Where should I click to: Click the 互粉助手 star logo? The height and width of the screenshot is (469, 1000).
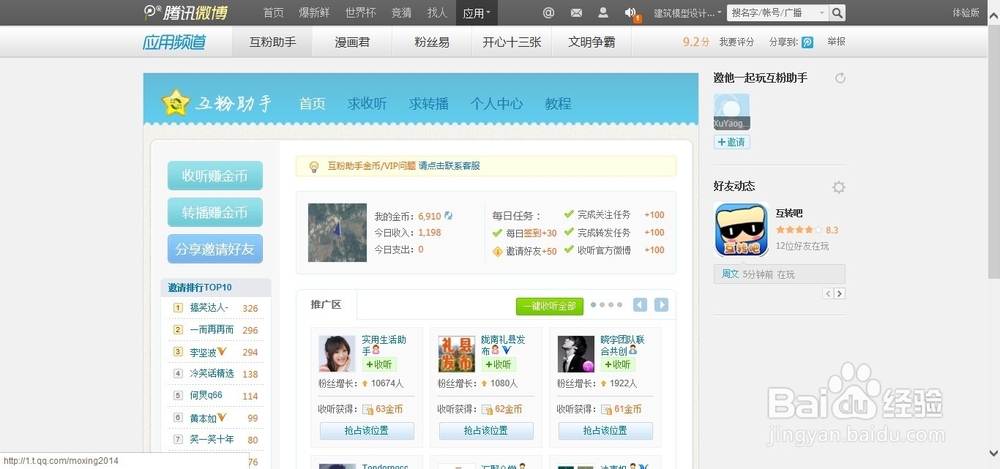(175, 102)
